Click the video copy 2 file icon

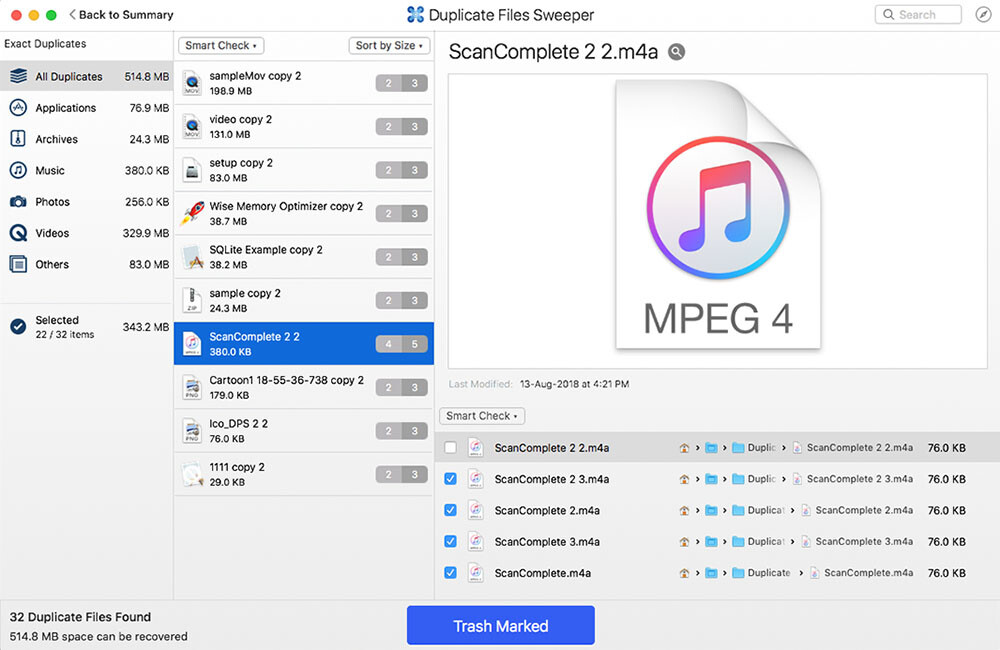pos(192,126)
